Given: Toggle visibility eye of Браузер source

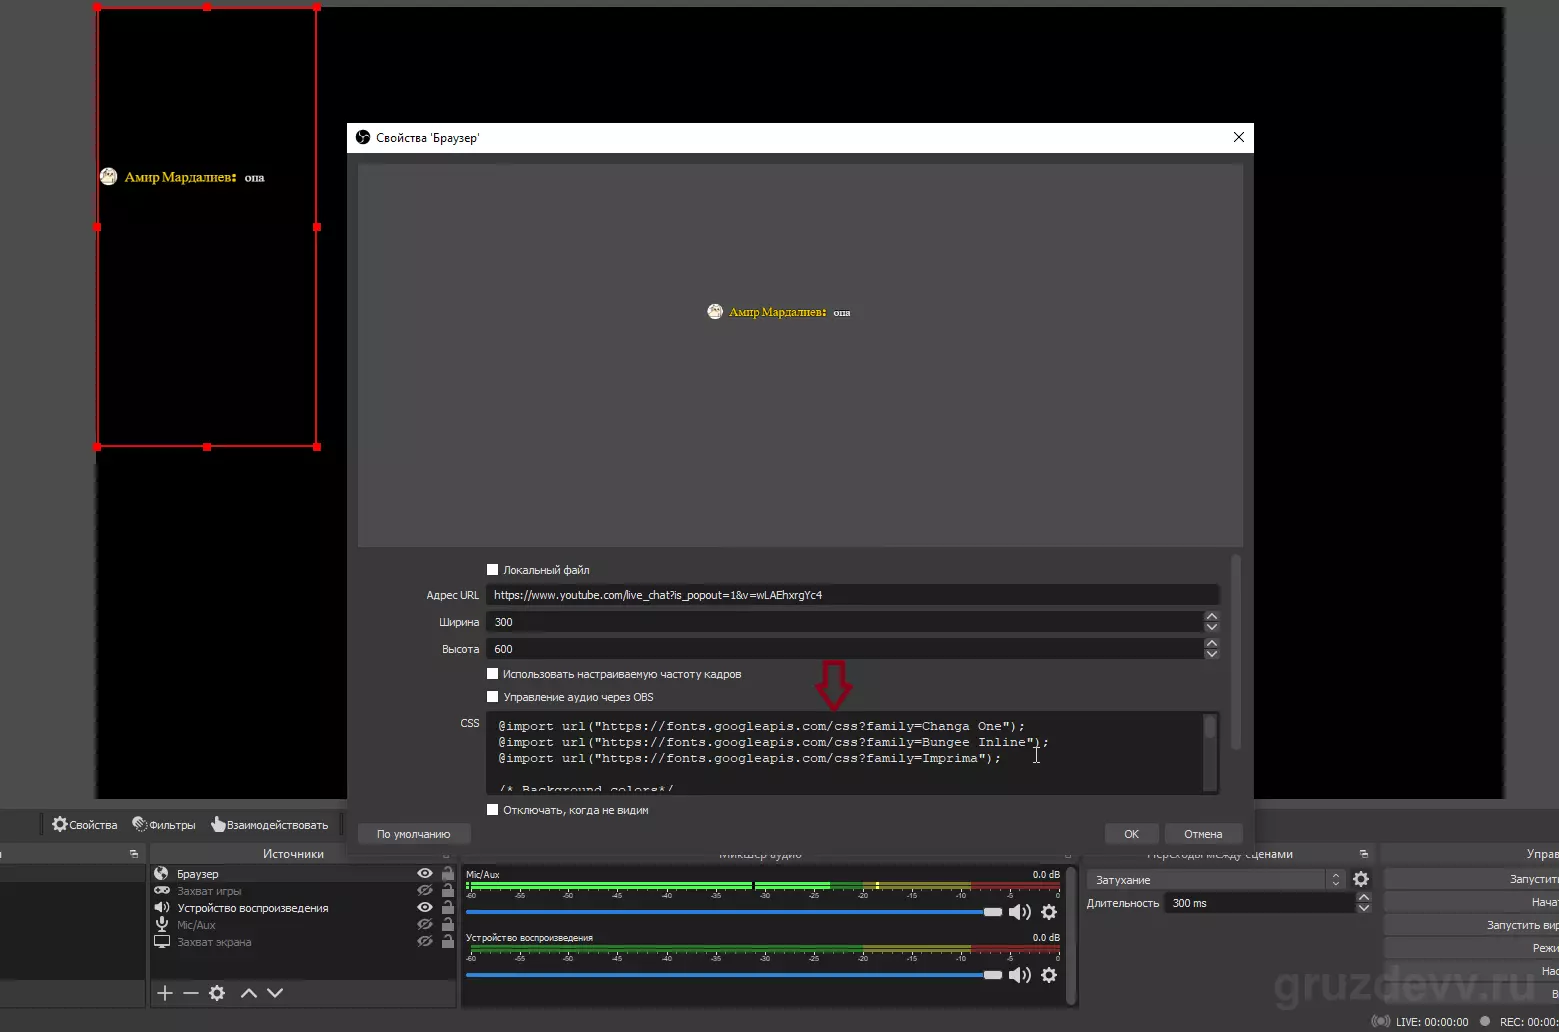Looking at the screenshot, I should [x=425, y=874].
